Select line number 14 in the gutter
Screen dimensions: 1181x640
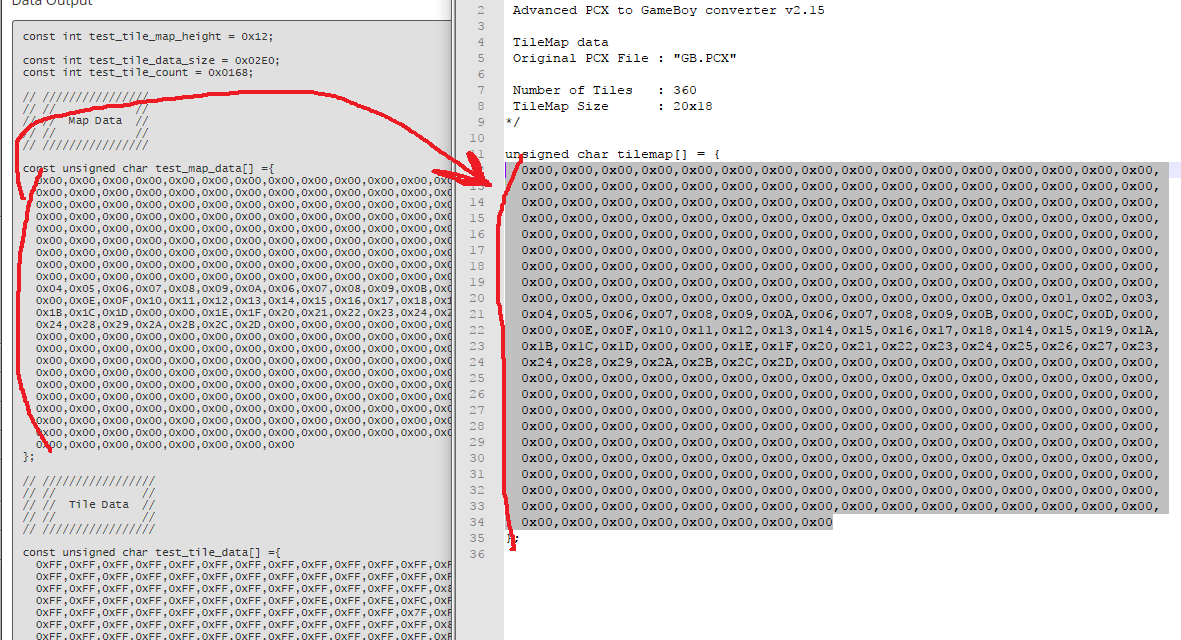[x=477, y=202]
